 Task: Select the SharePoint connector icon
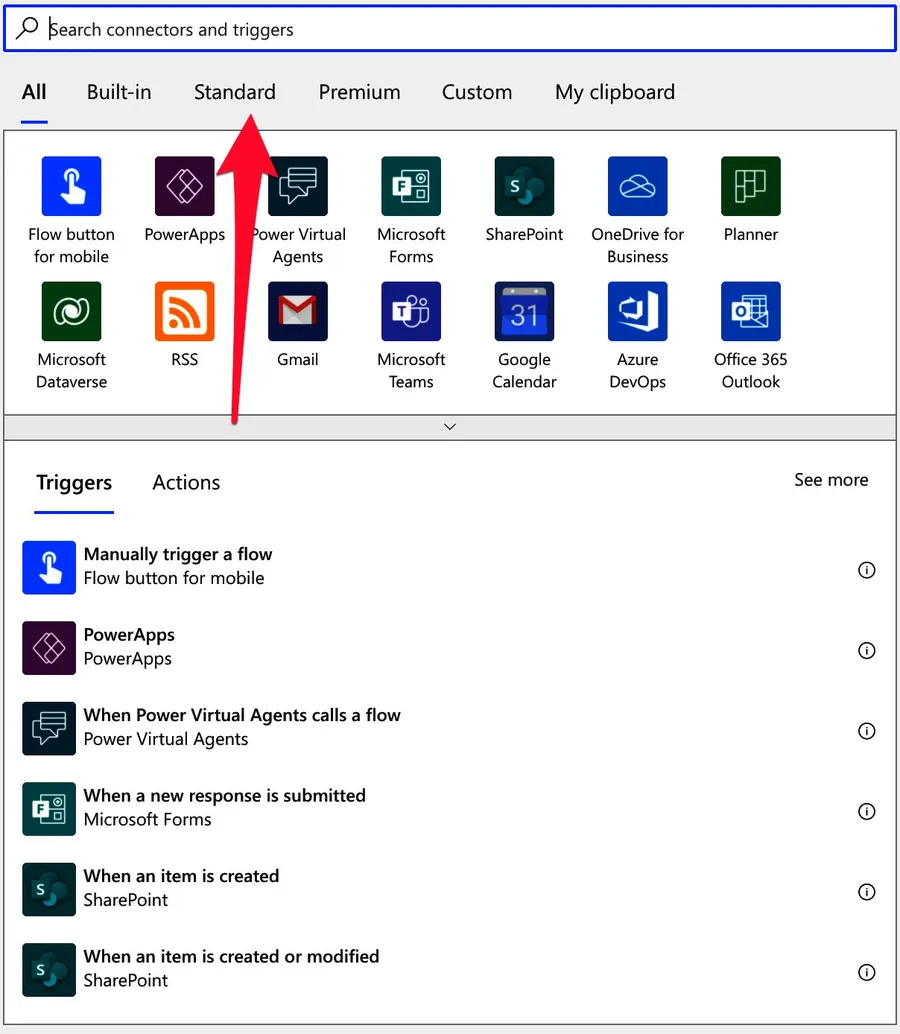(524, 186)
